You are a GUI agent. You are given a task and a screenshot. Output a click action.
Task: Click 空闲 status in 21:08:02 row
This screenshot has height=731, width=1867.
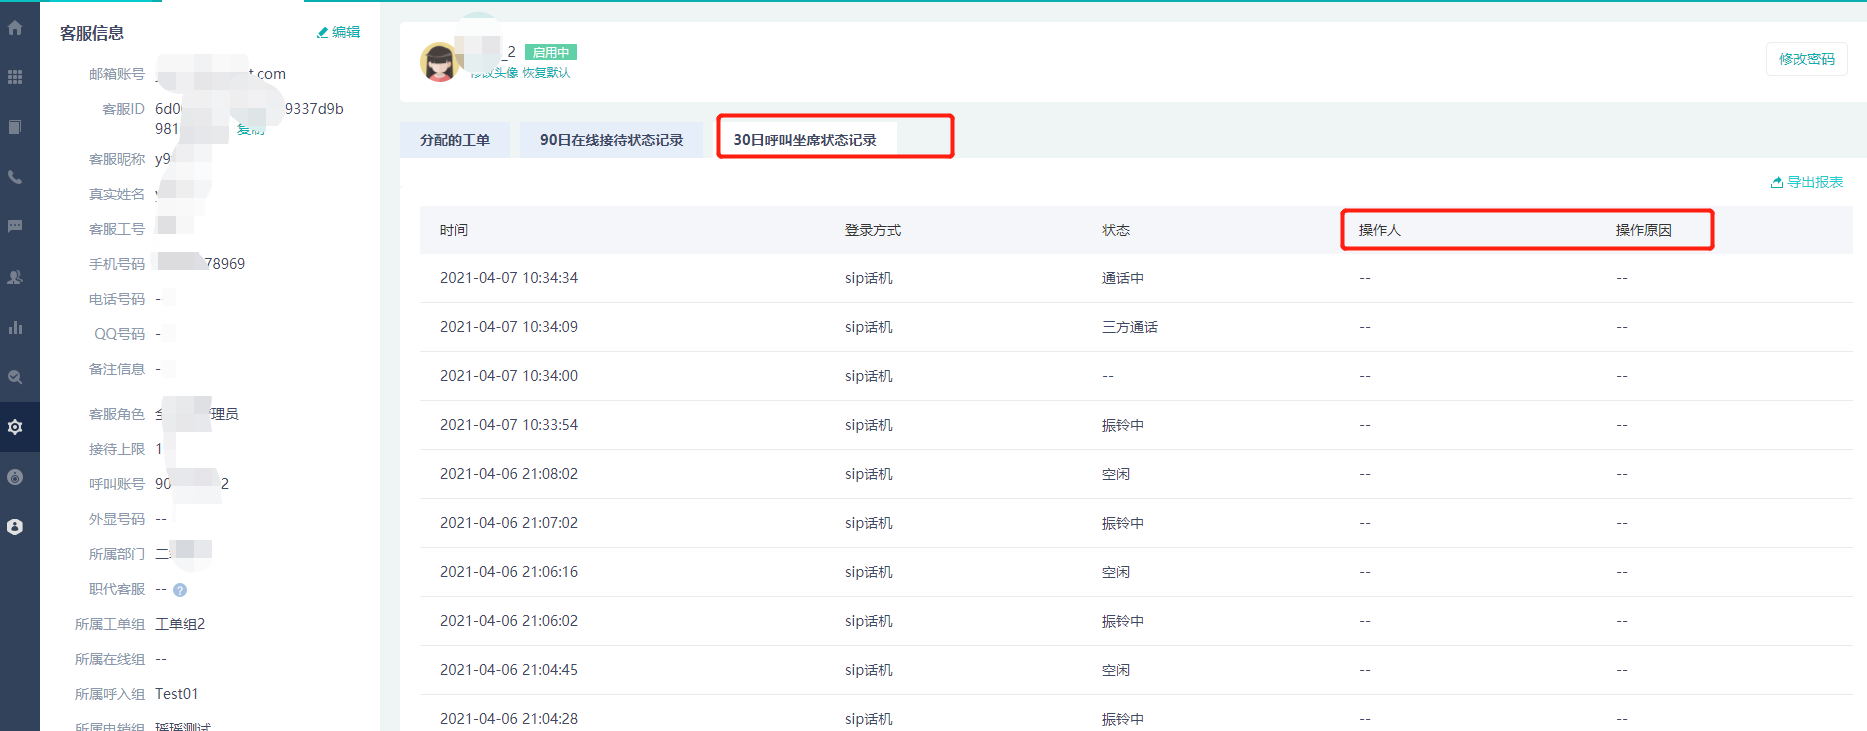coord(1116,474)
